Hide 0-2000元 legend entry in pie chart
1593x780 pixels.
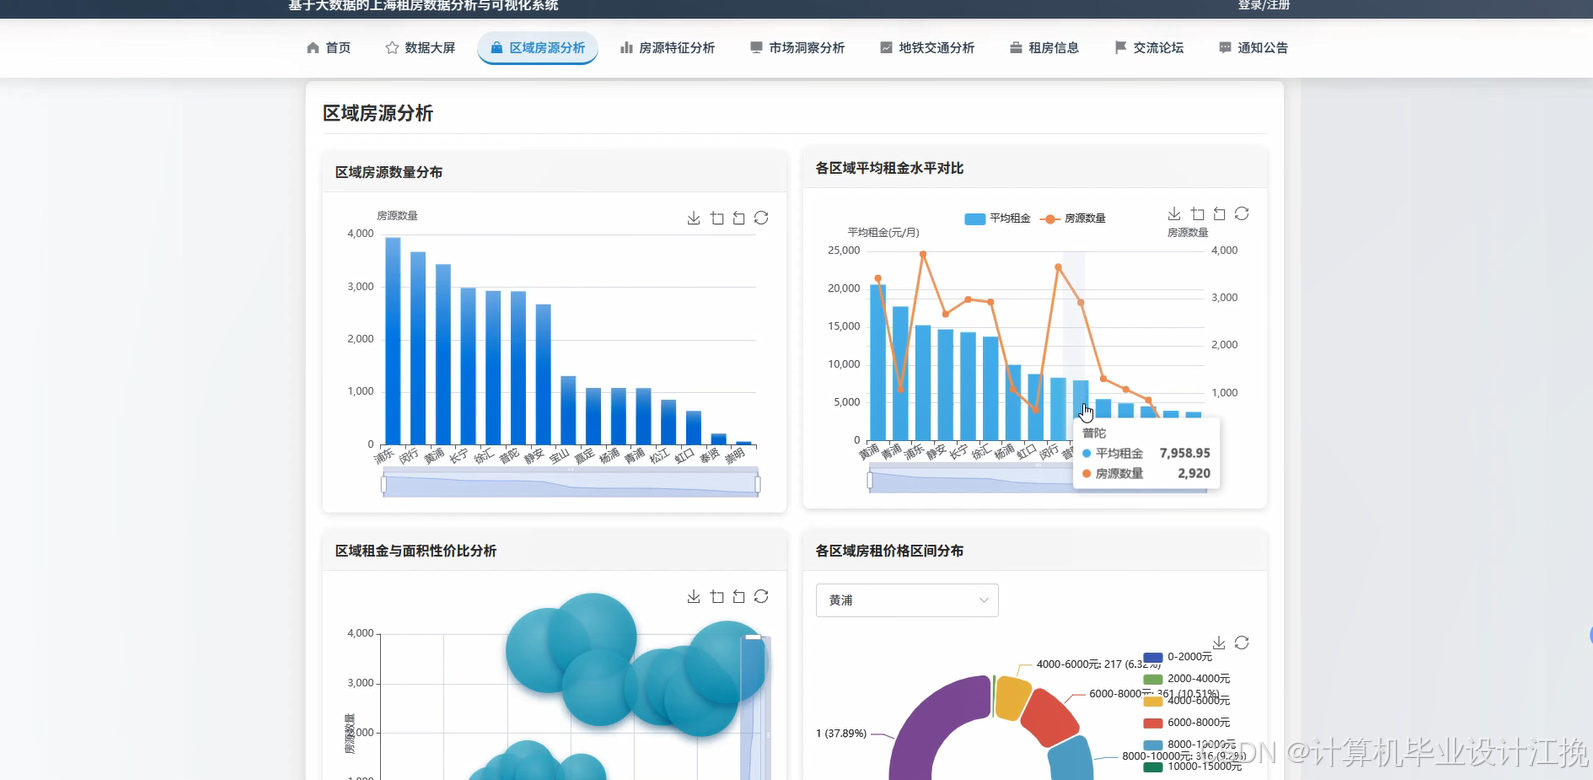pyautogui.click(x=1177, y=657)
